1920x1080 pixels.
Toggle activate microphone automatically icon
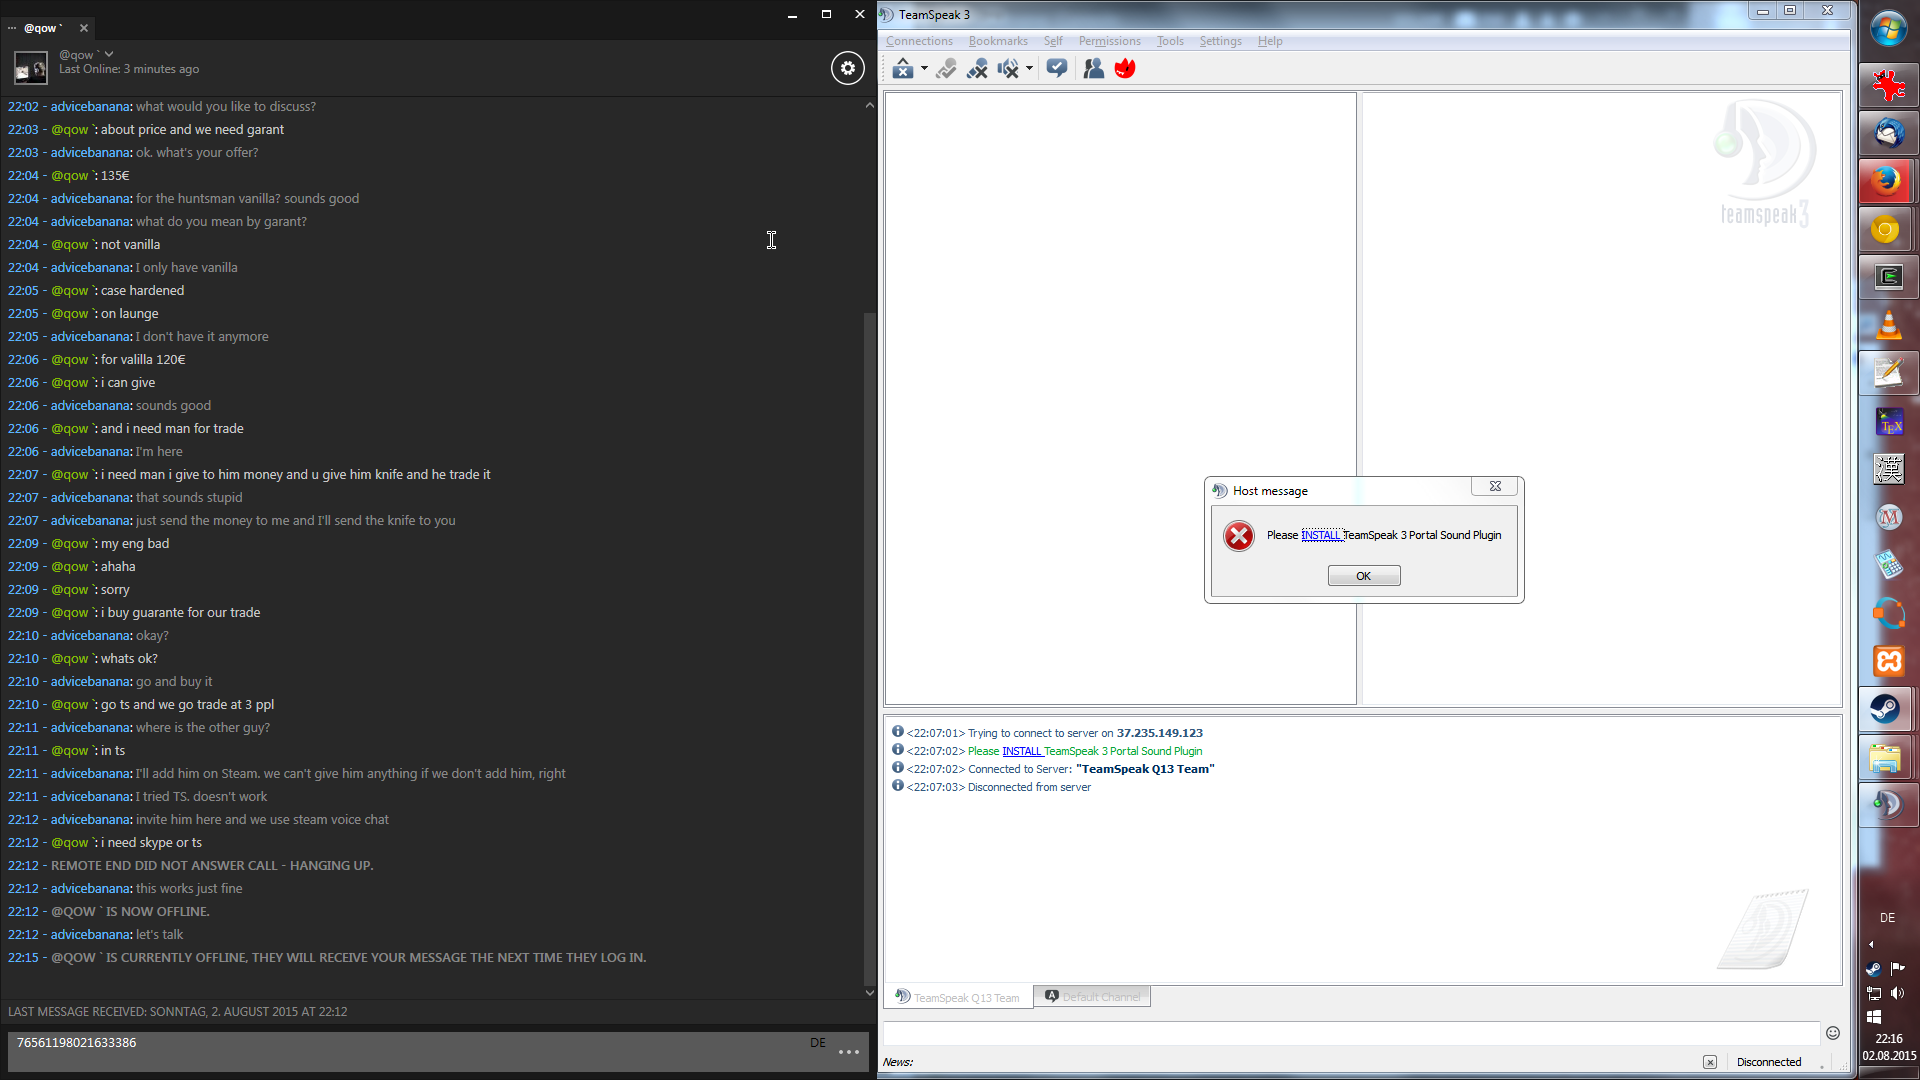click(946, 68)
